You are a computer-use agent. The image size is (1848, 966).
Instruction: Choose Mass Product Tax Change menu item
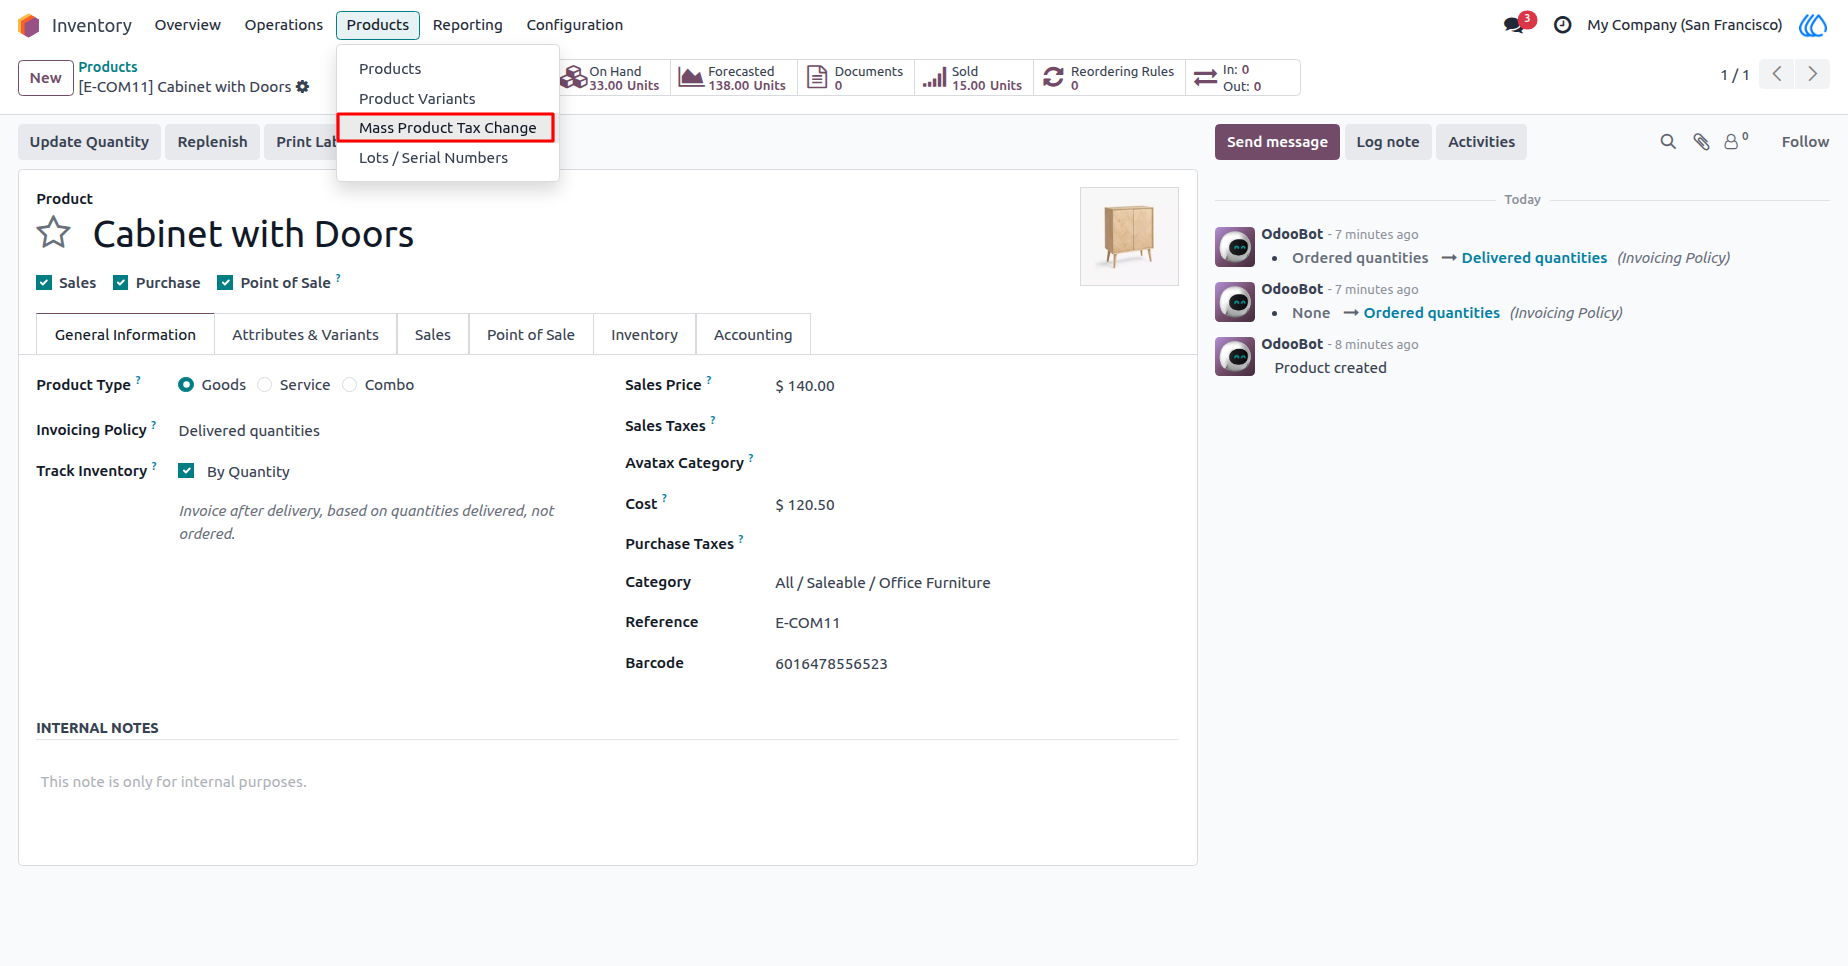[447, 128]
